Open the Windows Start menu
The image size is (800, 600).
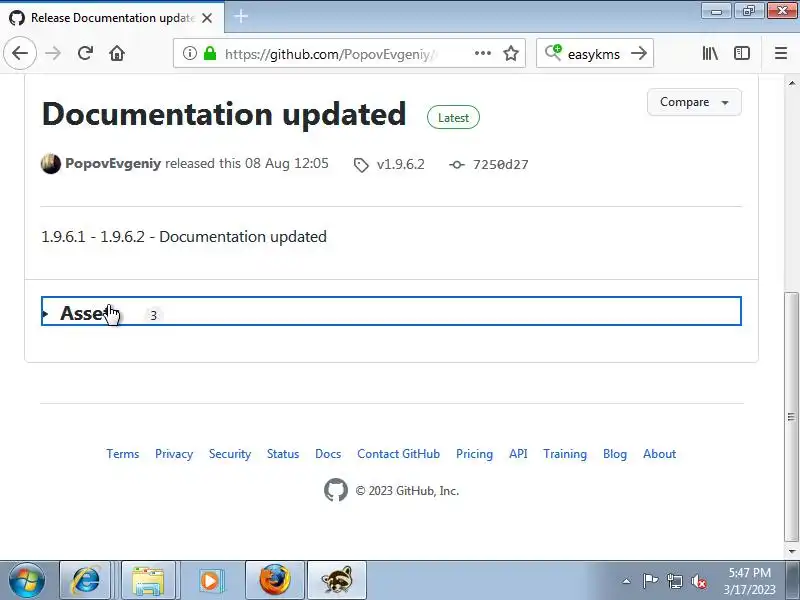coord(27,580)
